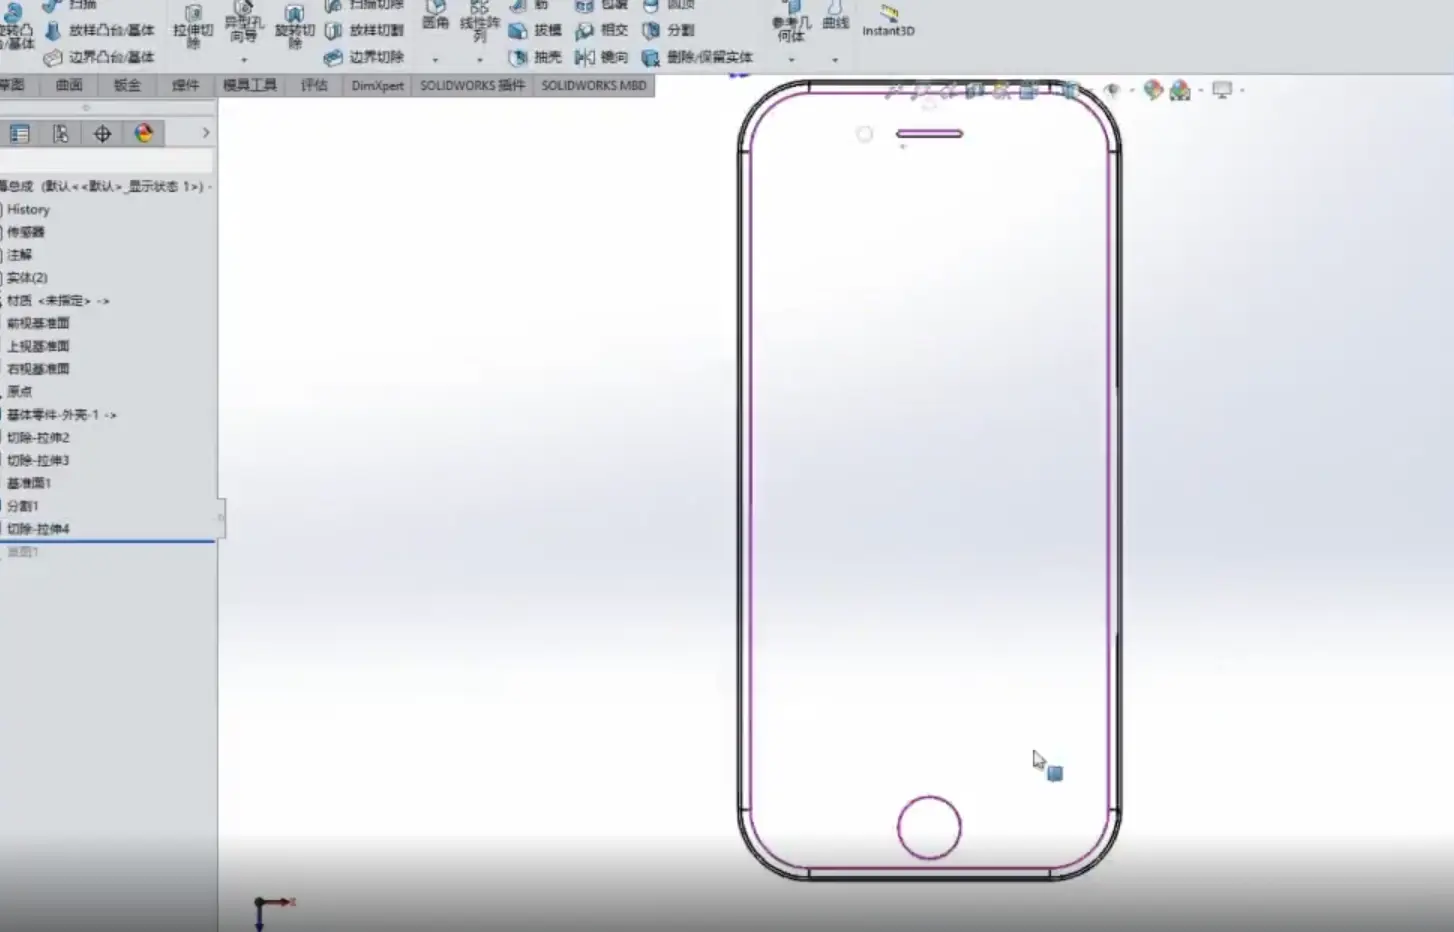Screen dimensions: 1454x932
Task: Open the DisplayManager color ball tab
Action: tap(144, 134)
